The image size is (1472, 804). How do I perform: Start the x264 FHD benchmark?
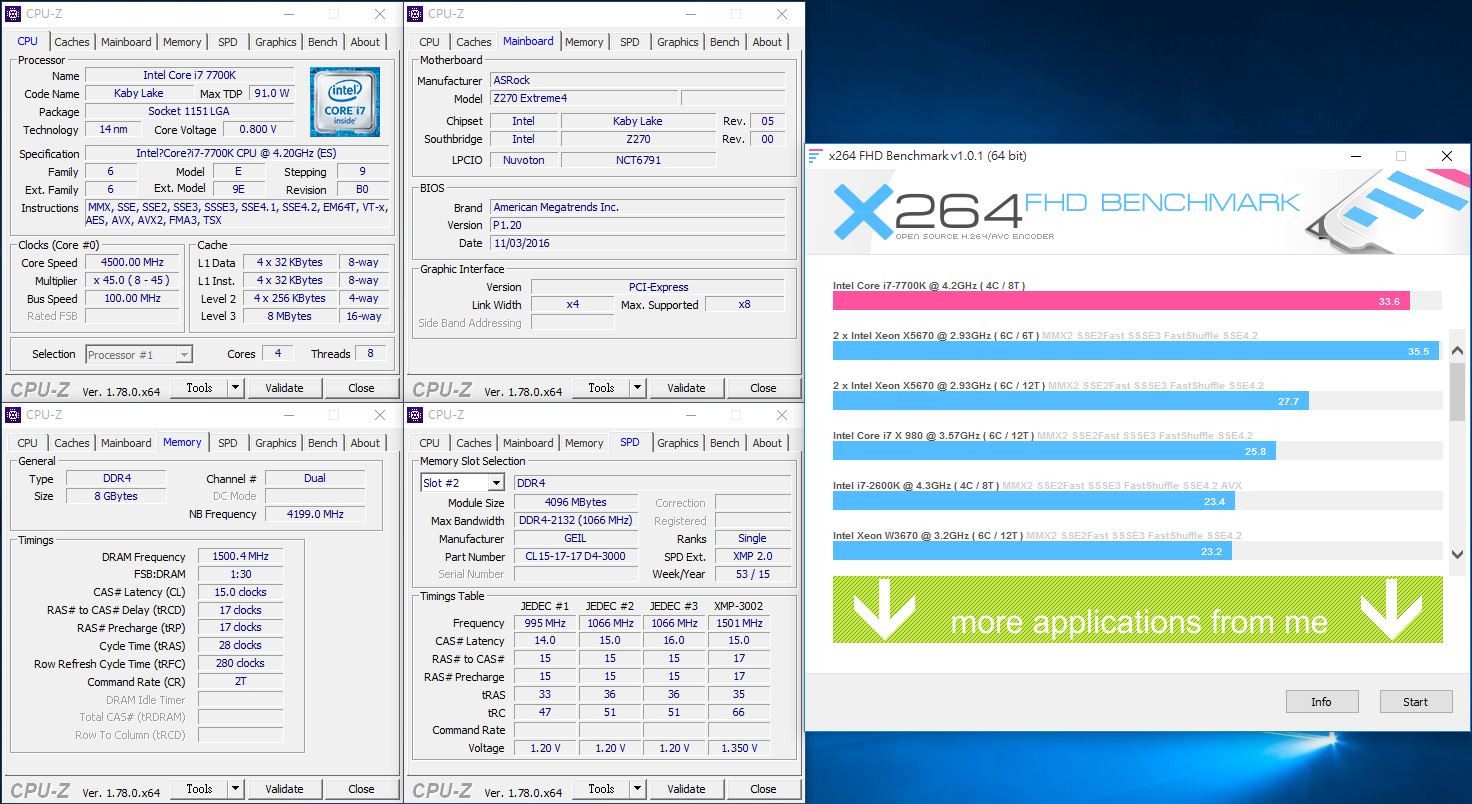click(x=1415, y=702)
